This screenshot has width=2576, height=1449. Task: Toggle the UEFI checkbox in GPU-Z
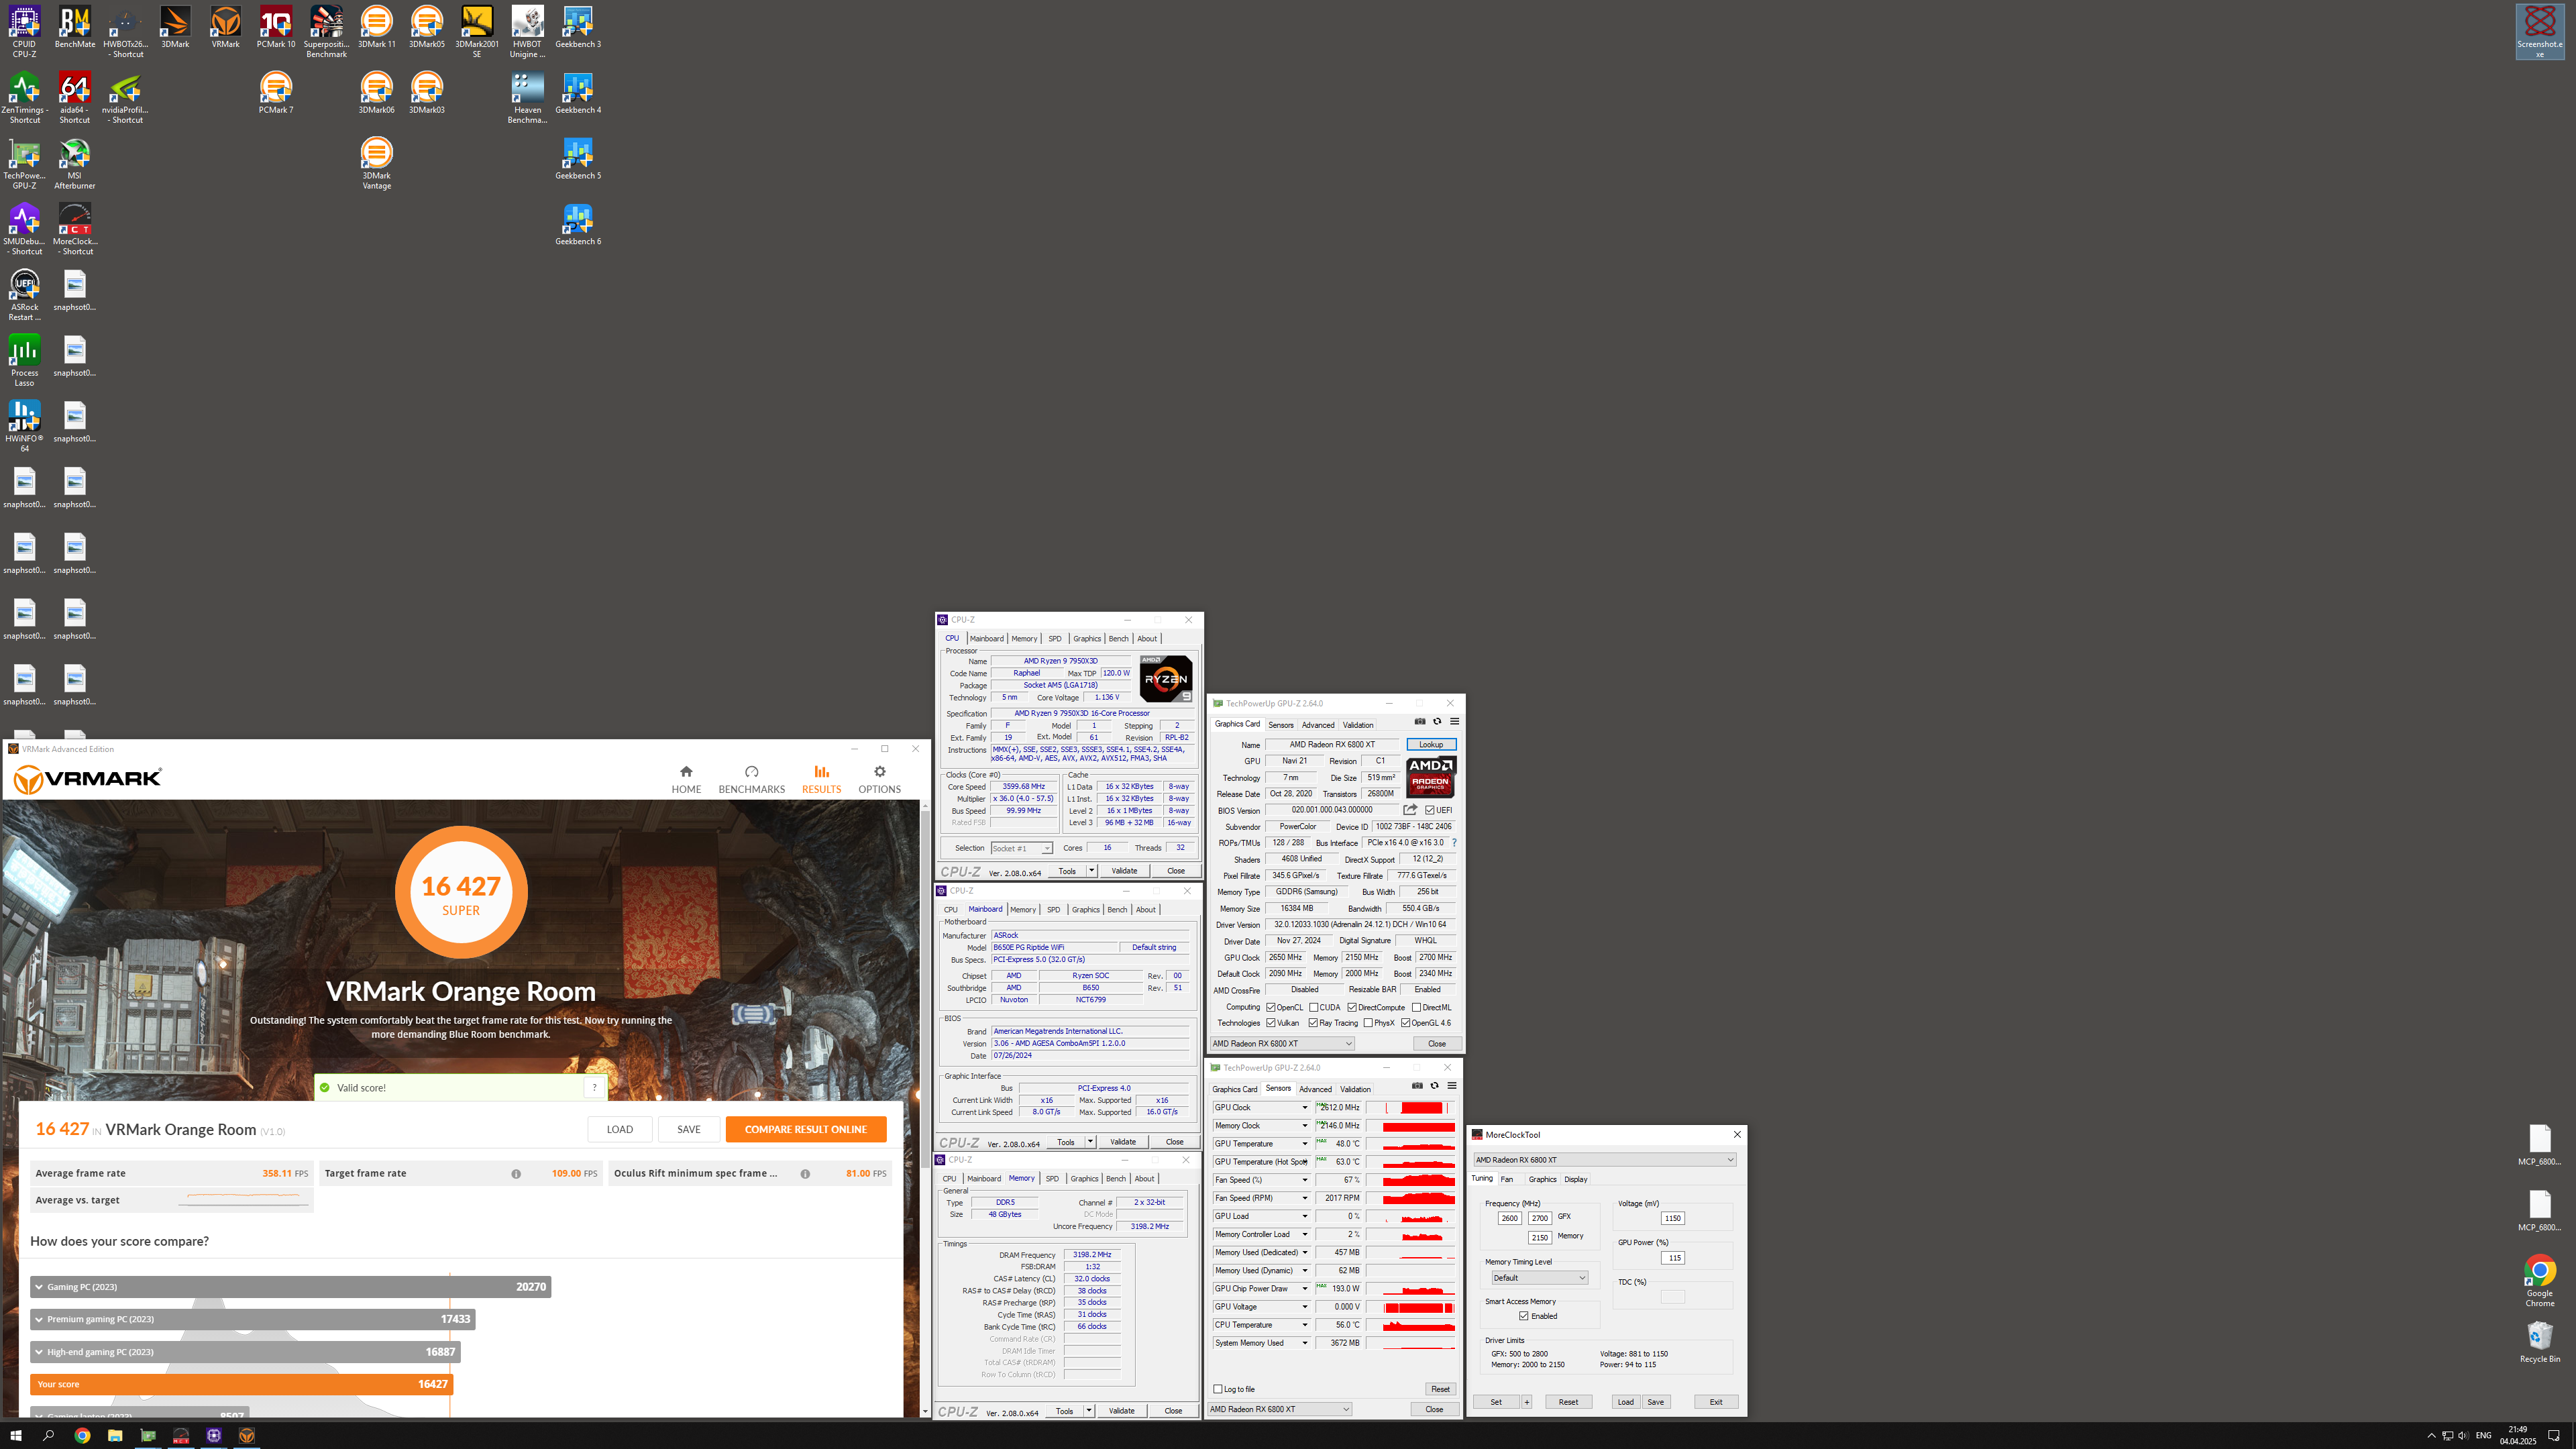tap(1430, 810)
